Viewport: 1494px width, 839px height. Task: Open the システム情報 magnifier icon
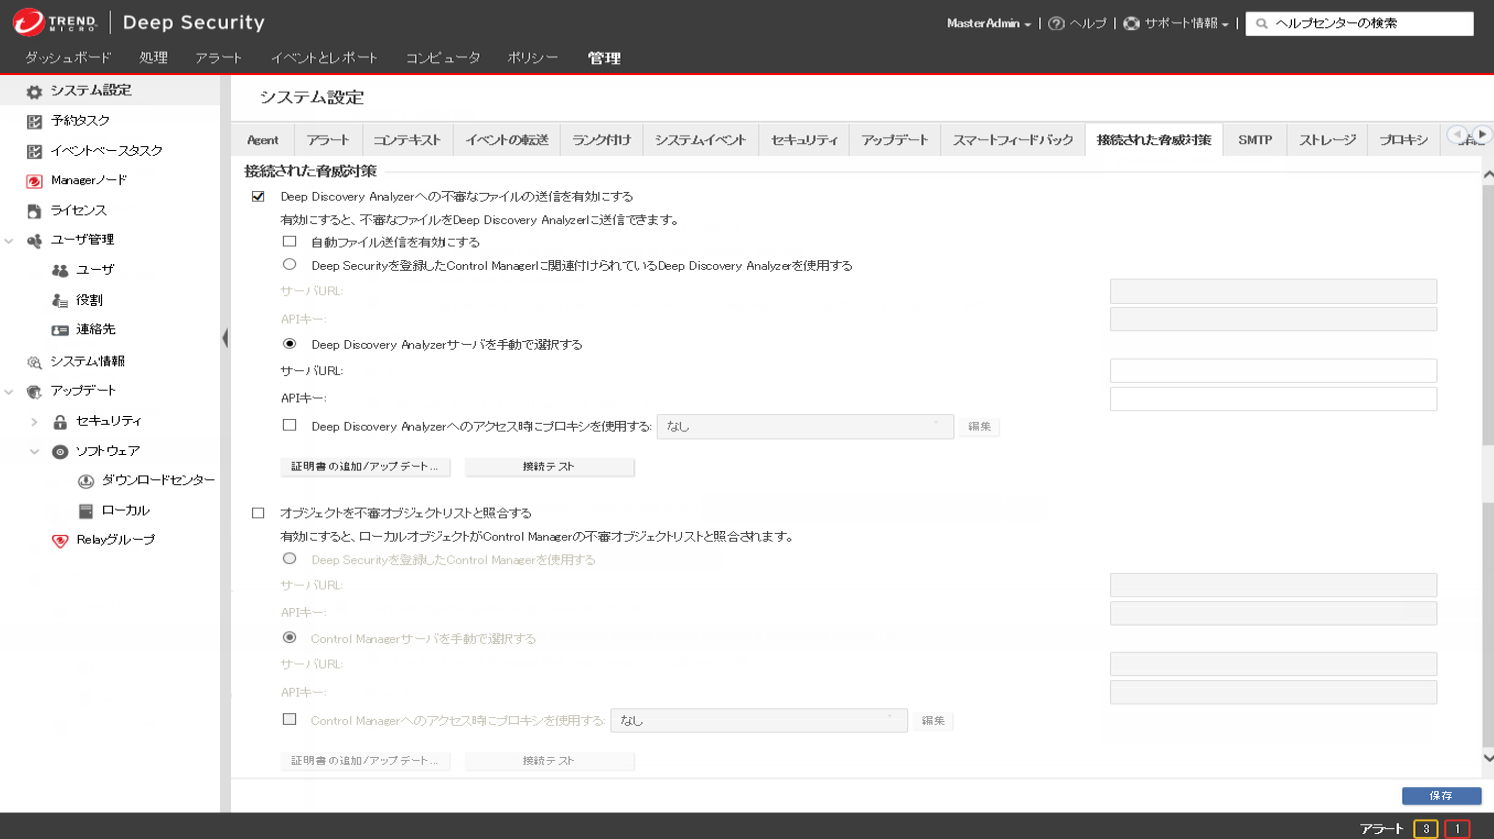34,362
